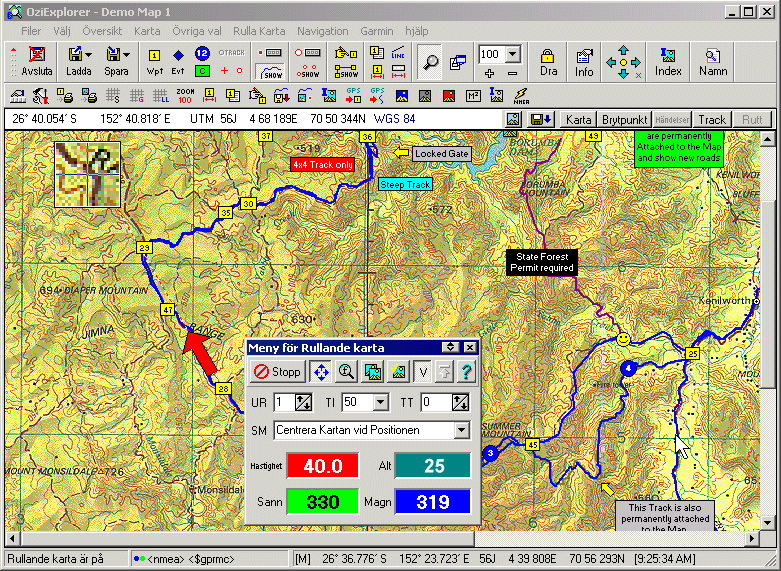
Task: Toggle the blue arrows map-follow button
Action: tap(321, 372)
